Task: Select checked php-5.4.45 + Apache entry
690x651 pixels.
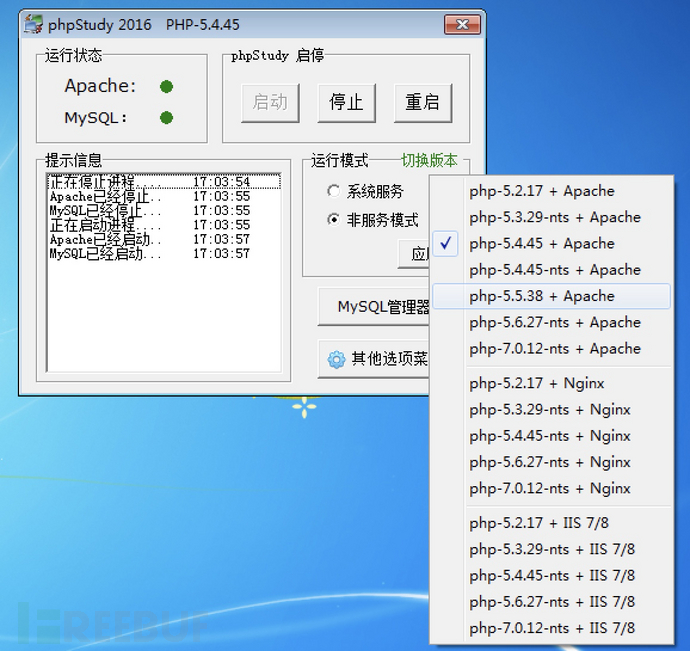Action: tap(551, 243)
